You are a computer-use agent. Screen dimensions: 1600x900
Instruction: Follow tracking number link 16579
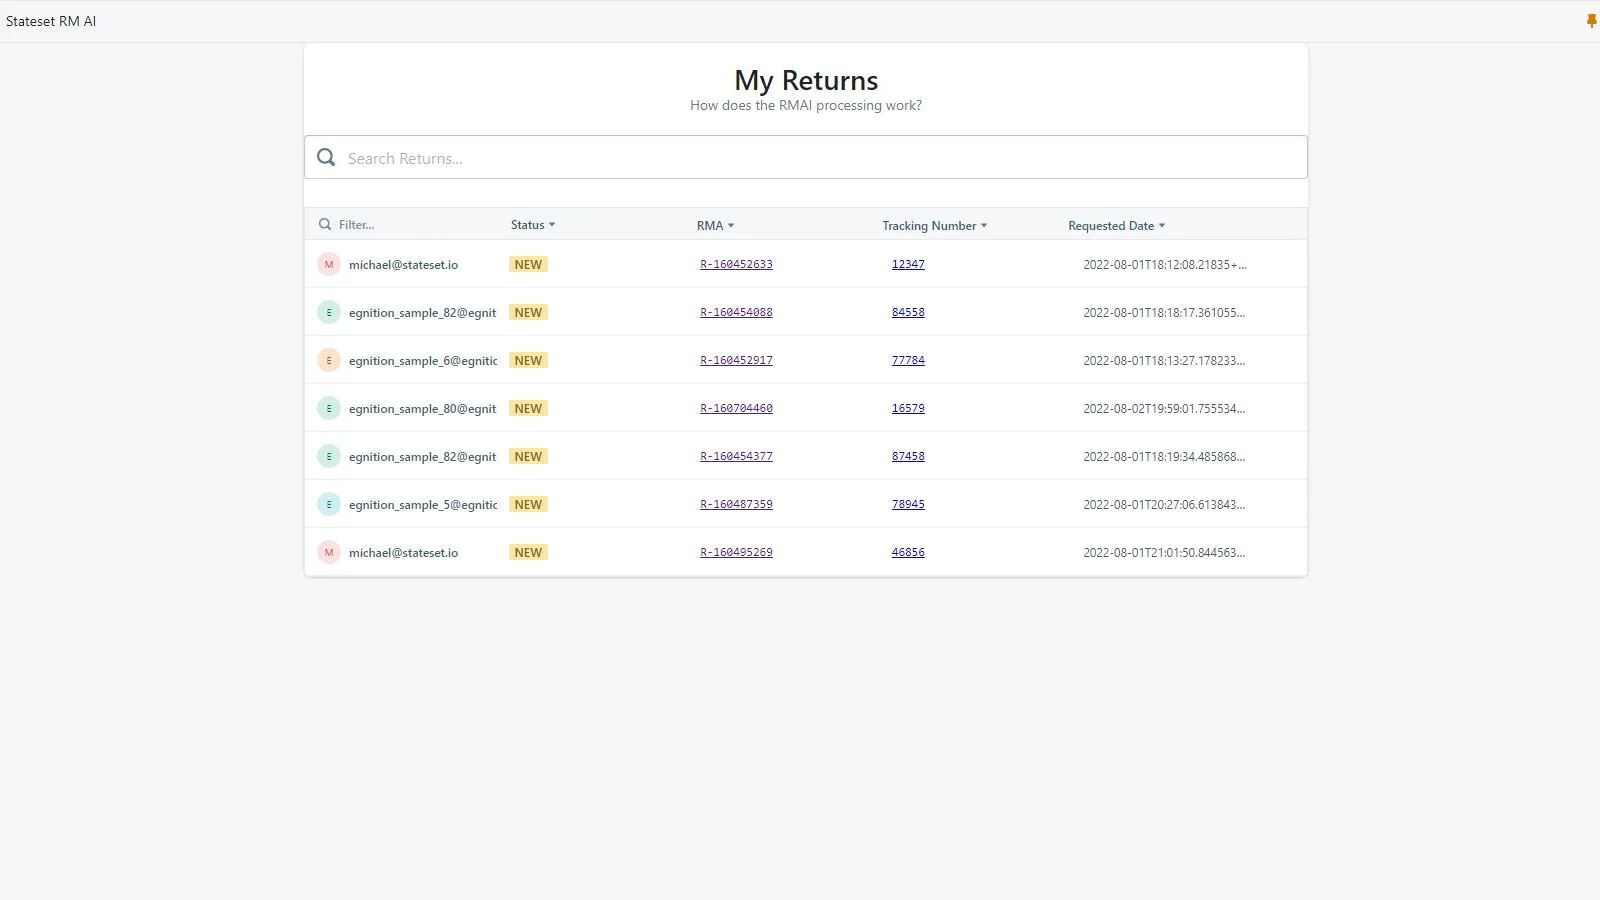(x=908, y=408)
